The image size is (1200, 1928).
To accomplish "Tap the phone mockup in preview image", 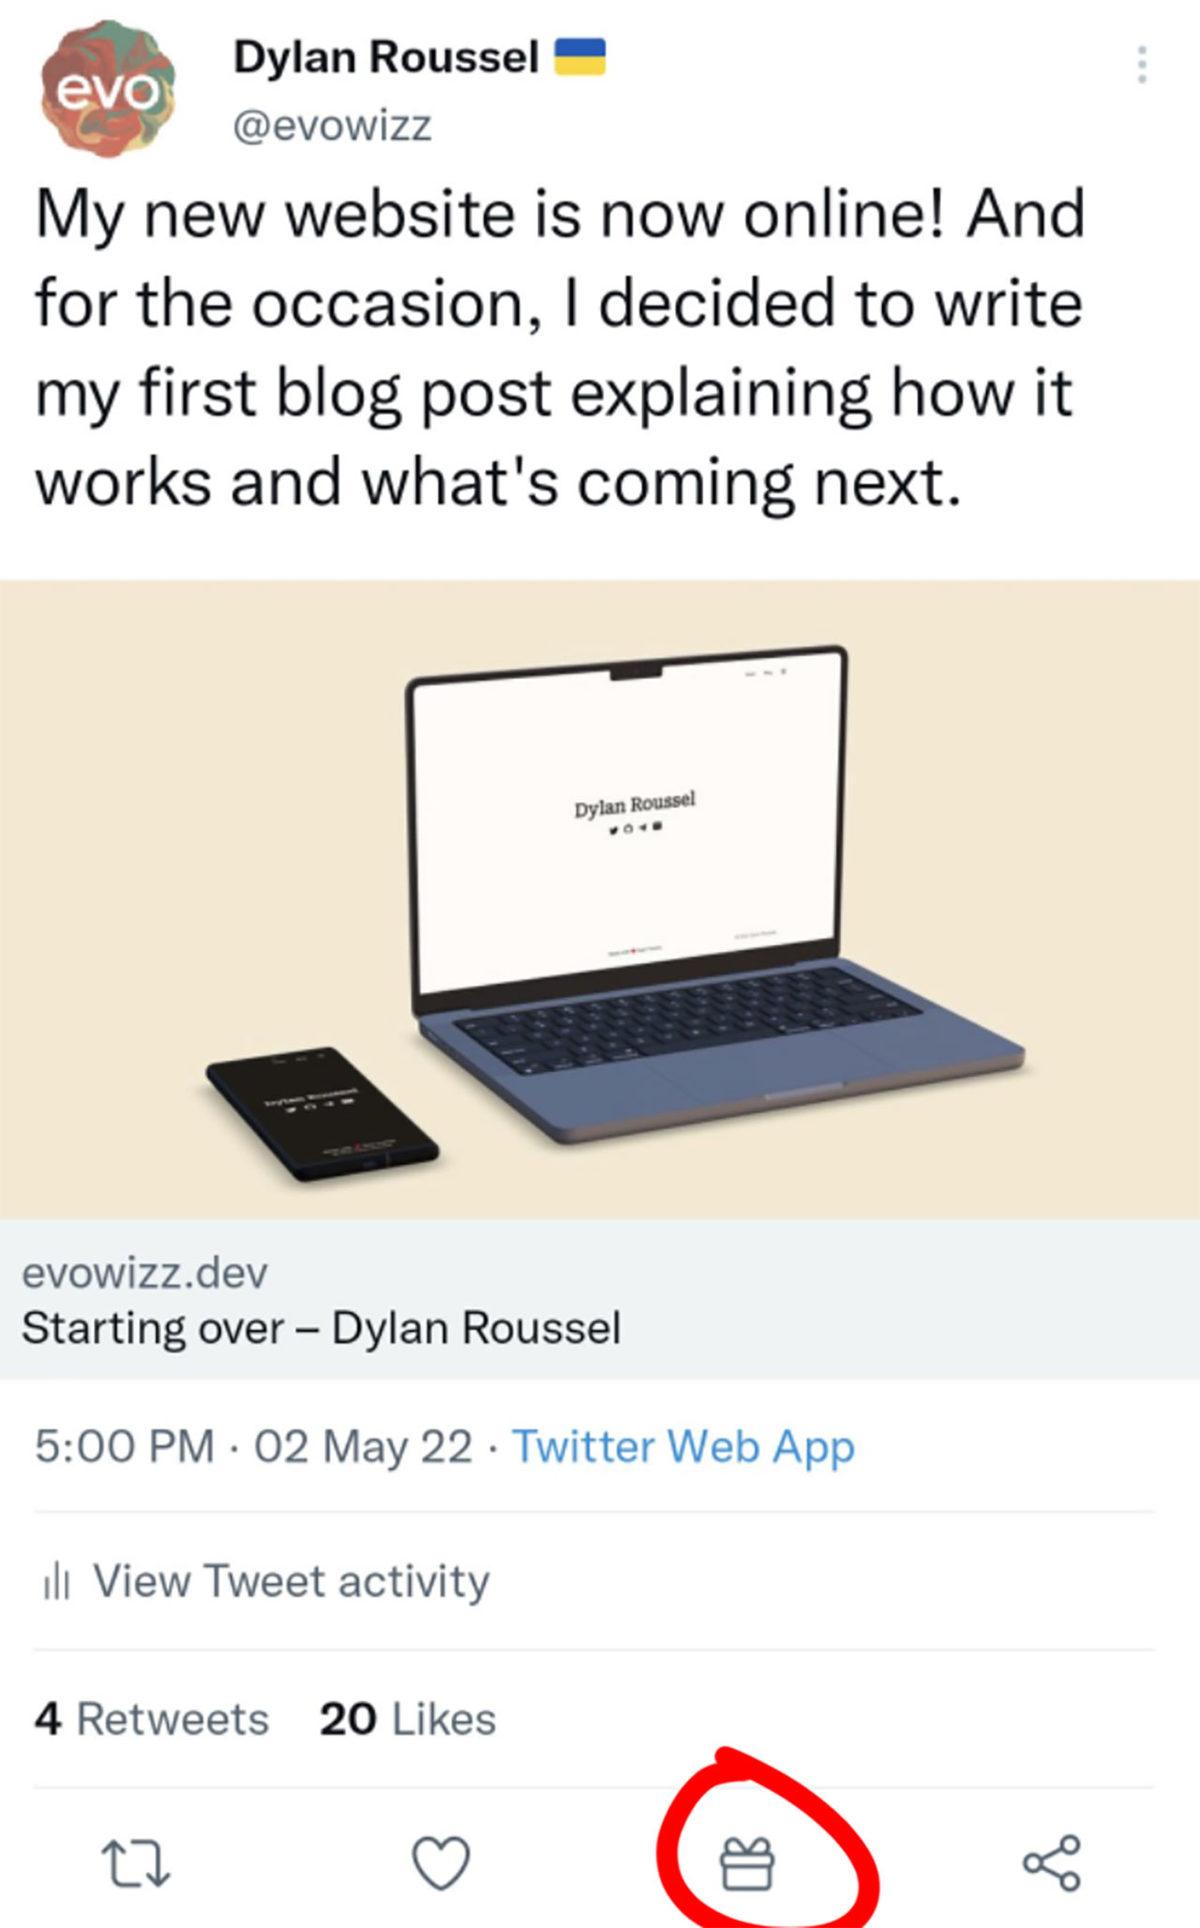I will pyautogui.click(x=322, y=1111).
